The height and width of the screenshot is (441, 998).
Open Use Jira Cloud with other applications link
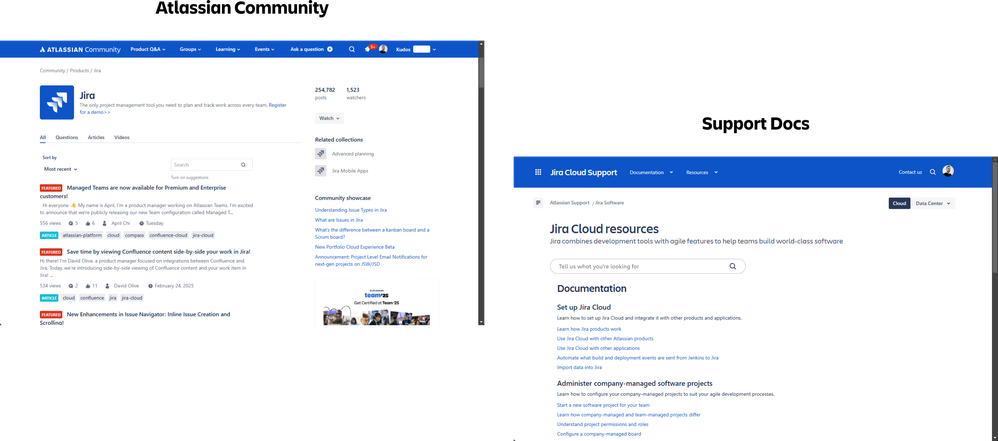click(x=598, y=348)
